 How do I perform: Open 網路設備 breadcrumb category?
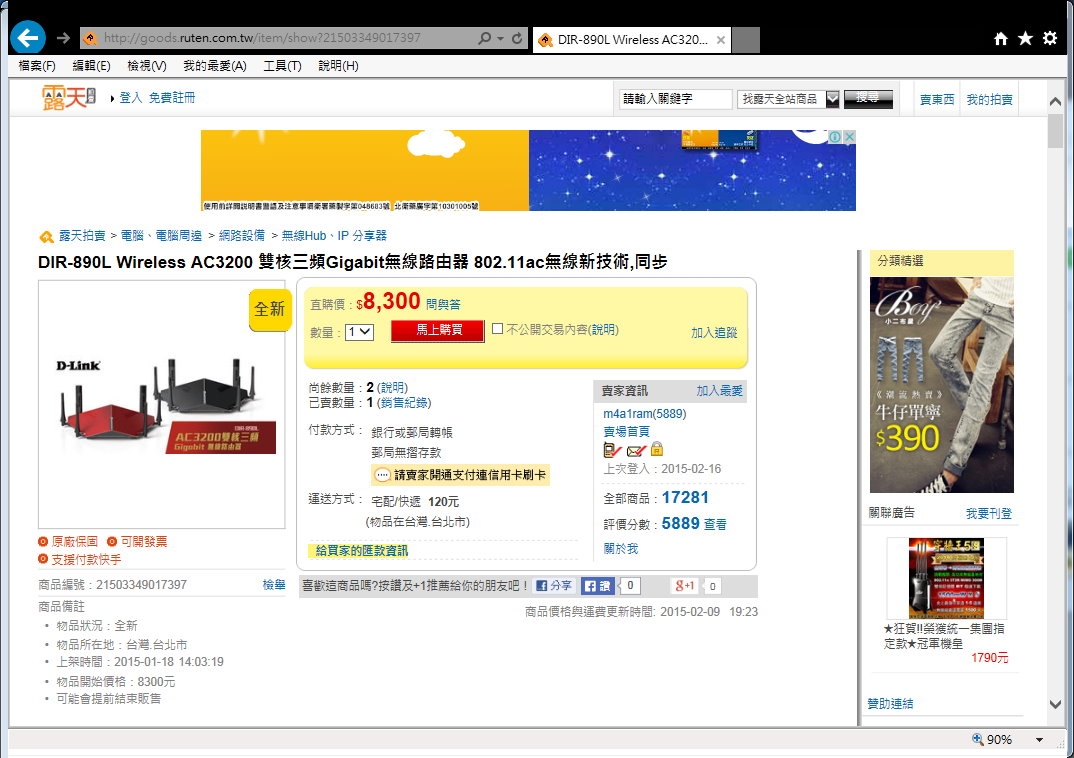pos(241,236)
